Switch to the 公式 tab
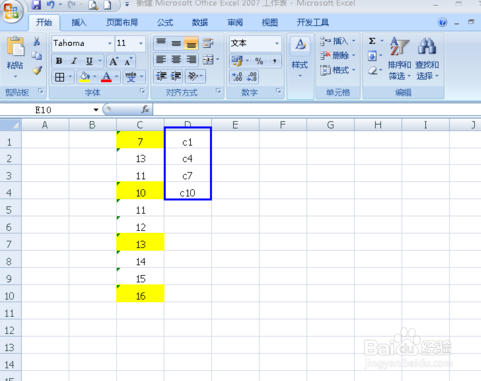Screen dimensions: 481x381 165,22
